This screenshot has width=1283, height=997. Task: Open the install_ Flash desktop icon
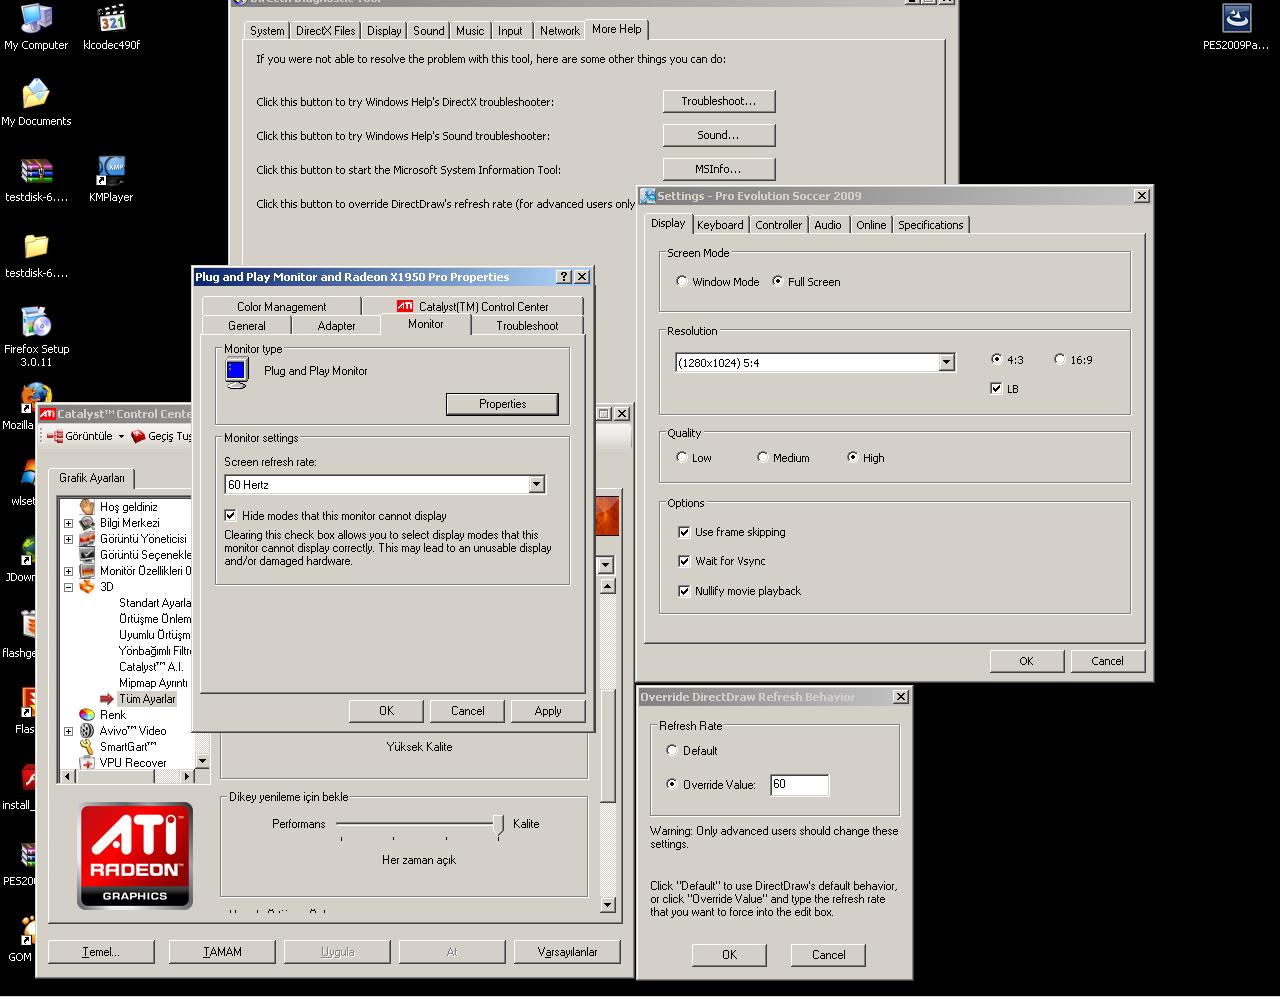[x=28, y=779]
